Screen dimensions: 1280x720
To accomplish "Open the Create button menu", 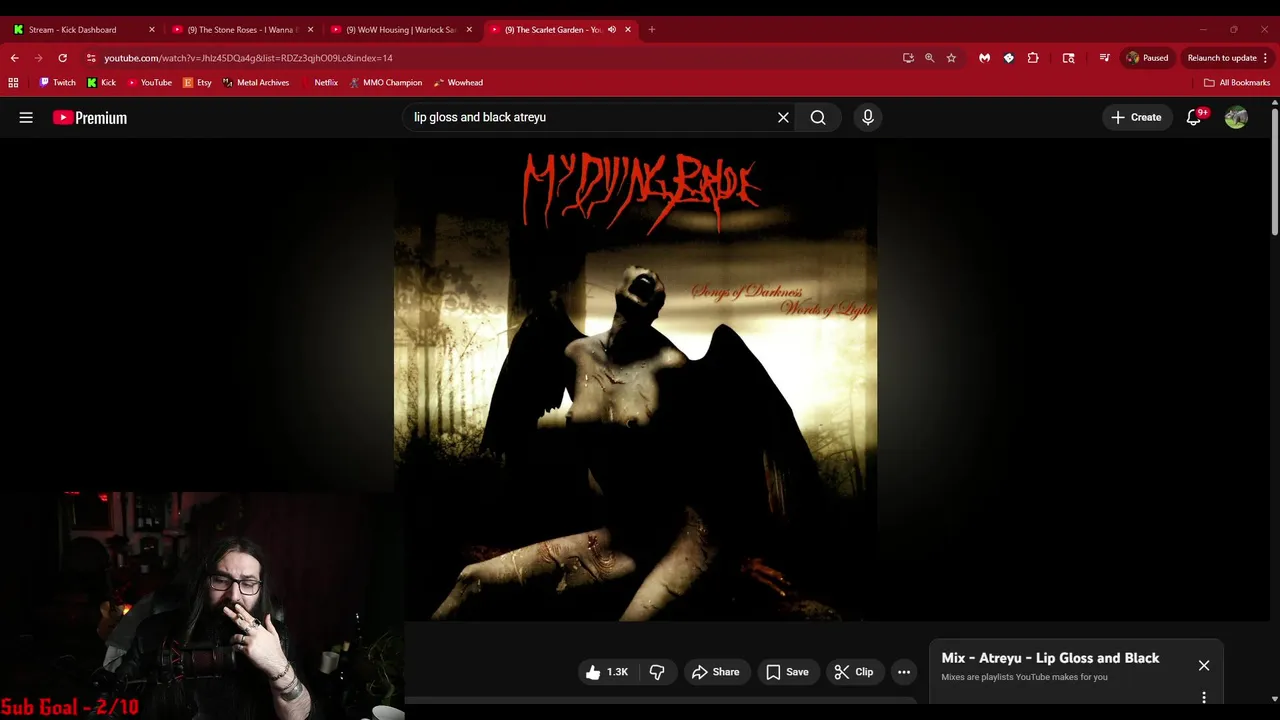I will pos(1137,117).
